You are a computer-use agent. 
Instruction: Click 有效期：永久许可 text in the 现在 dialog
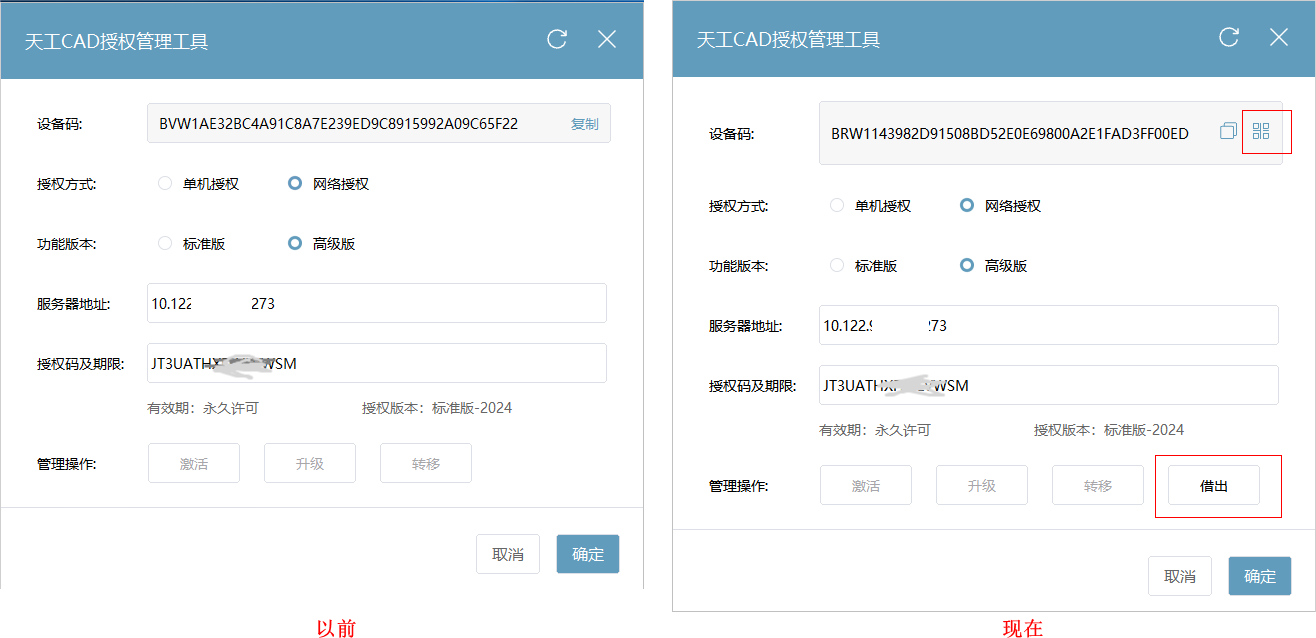[876, 430]
